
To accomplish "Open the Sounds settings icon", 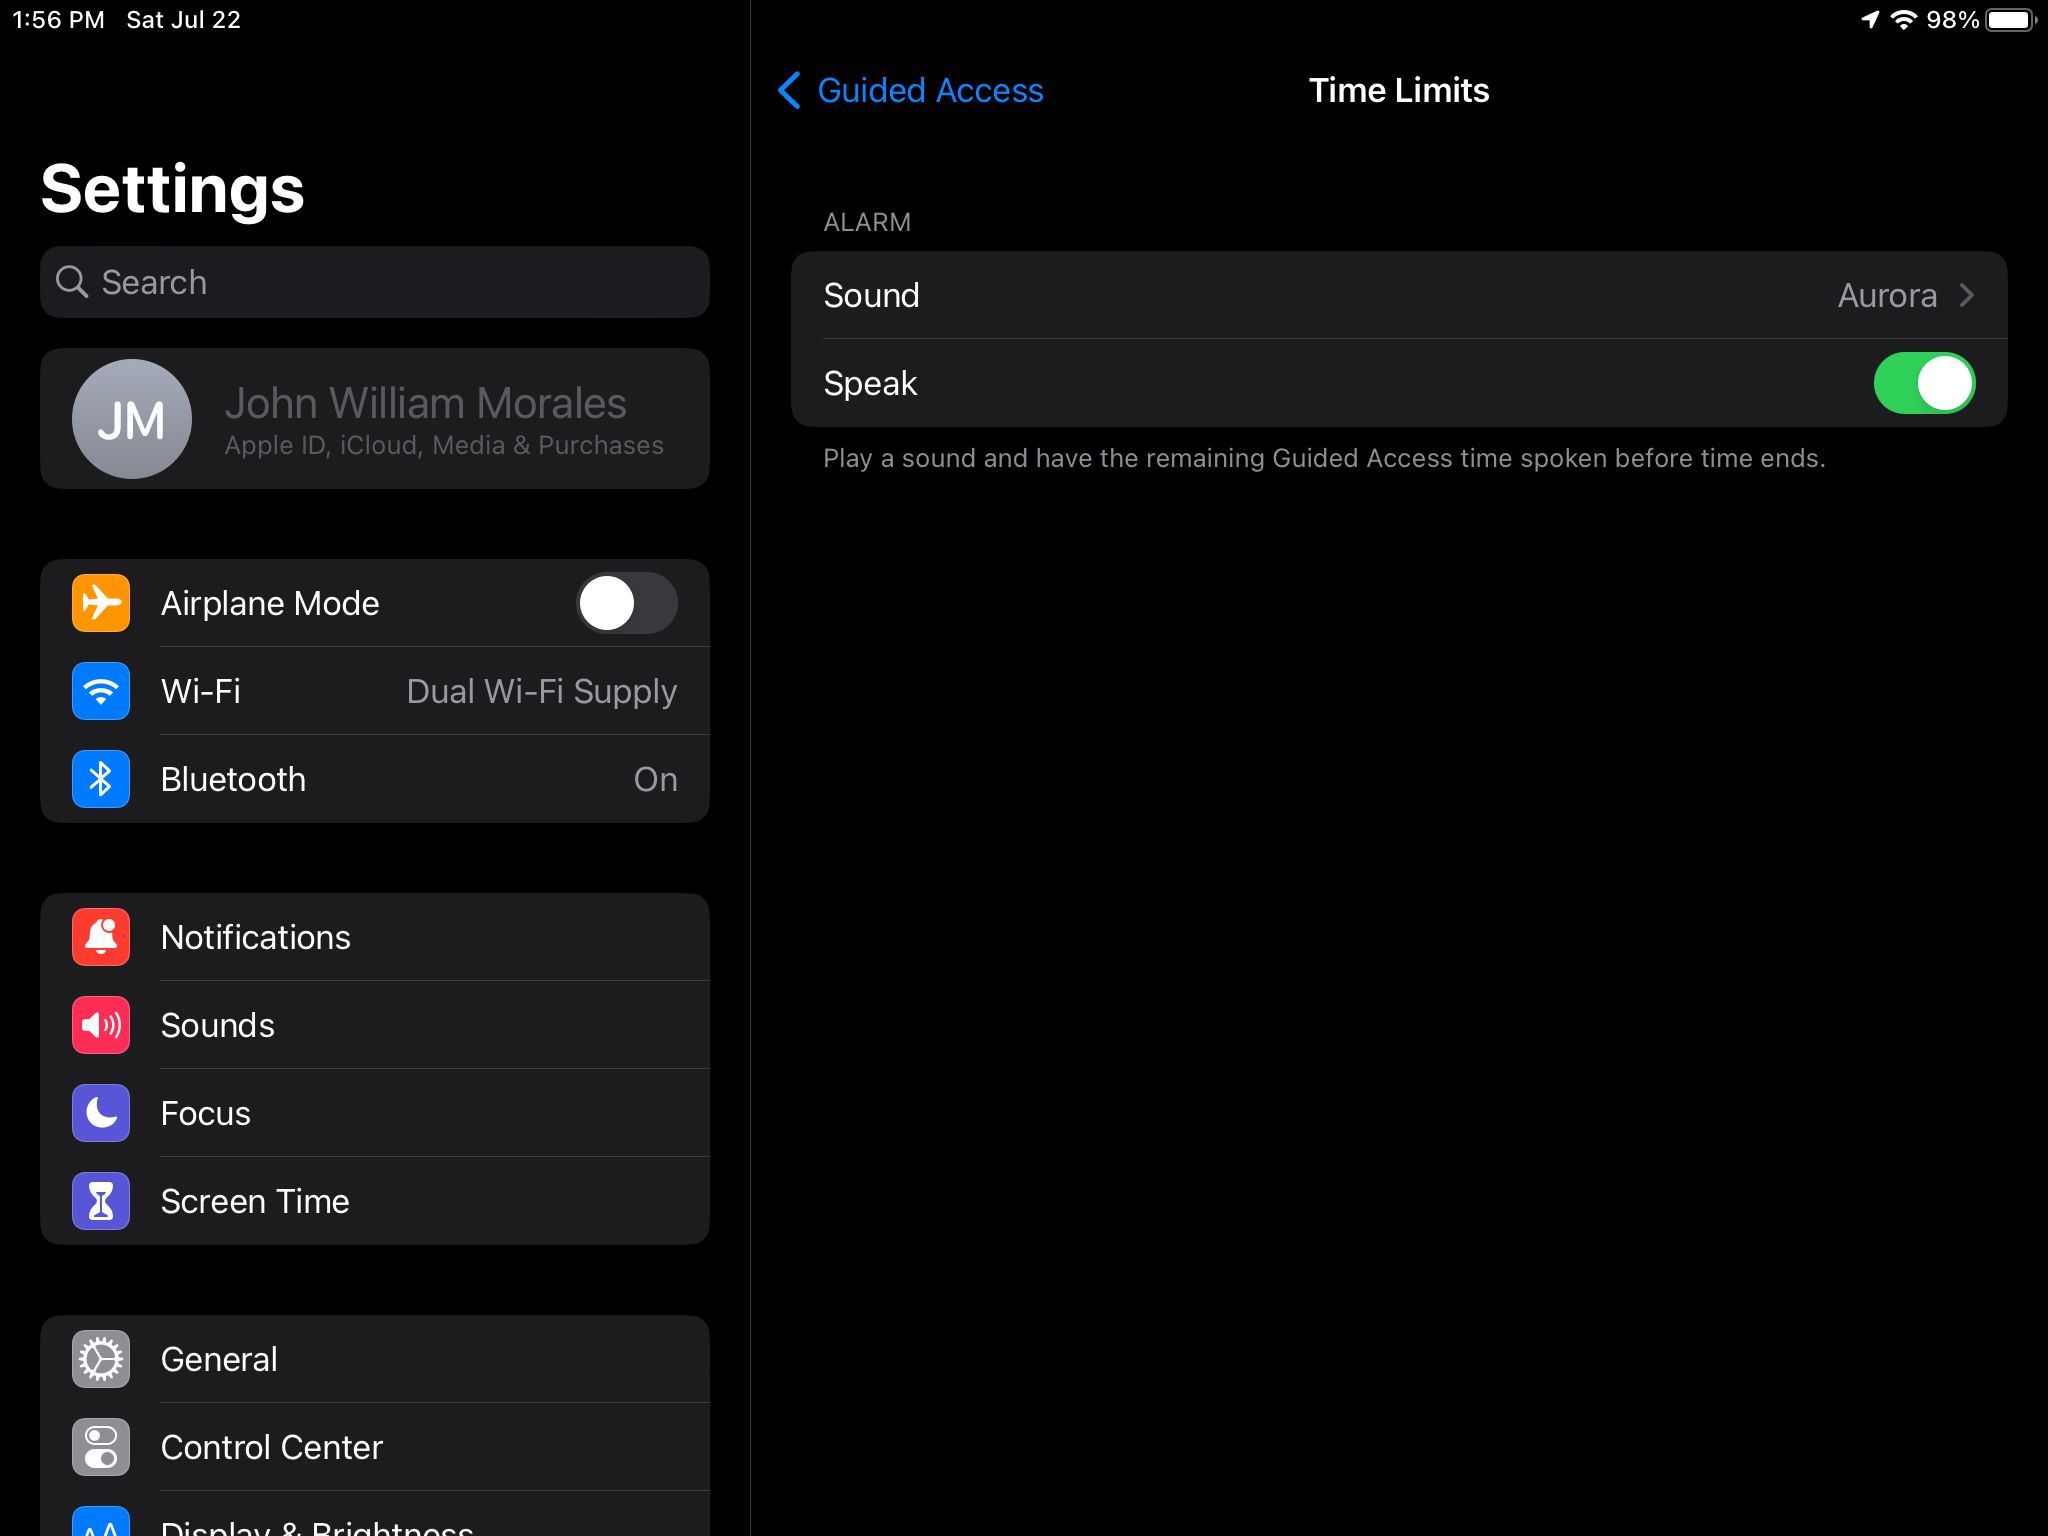I will click(100, 1024).
